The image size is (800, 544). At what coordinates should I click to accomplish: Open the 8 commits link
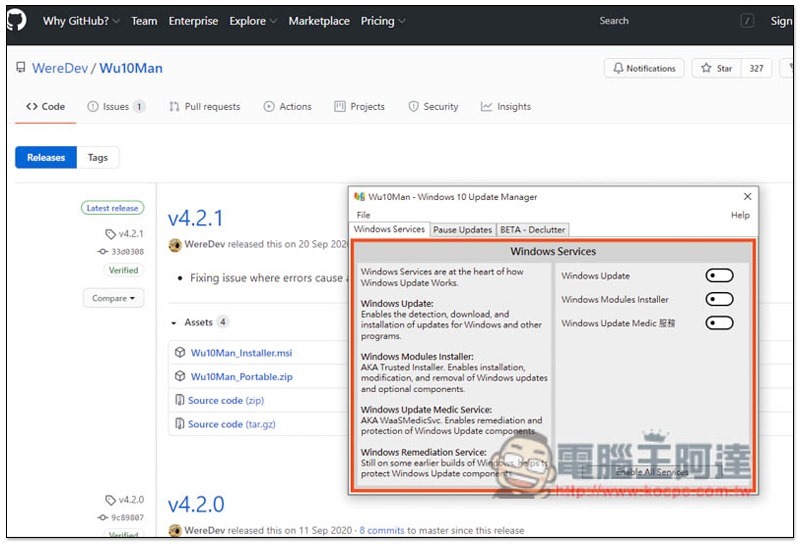click(382, 530)
